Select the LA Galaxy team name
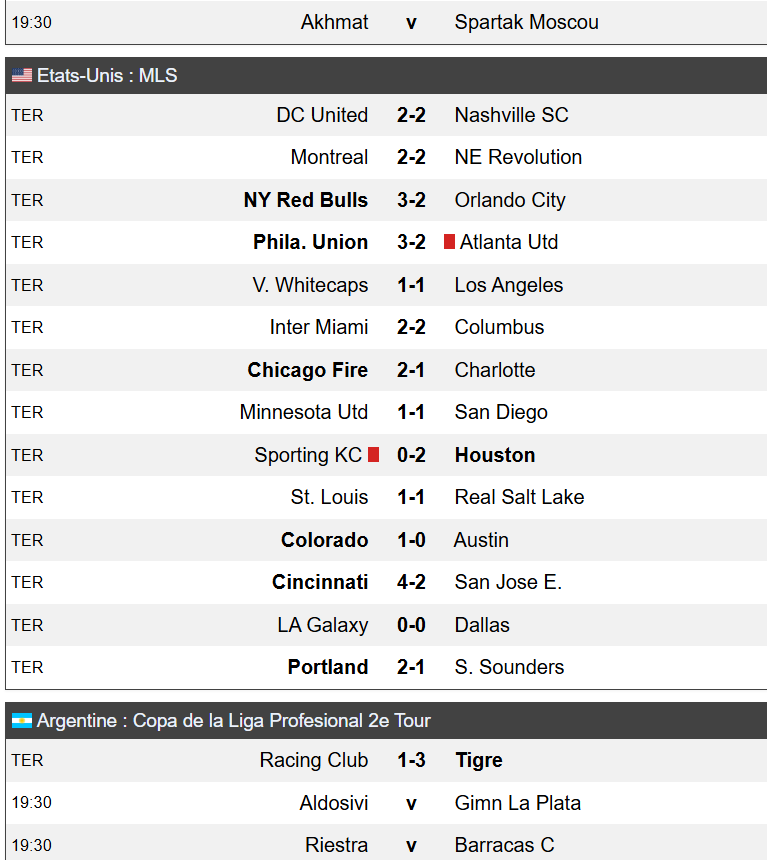Screen dimensions: 767x860 coord(323,625)
